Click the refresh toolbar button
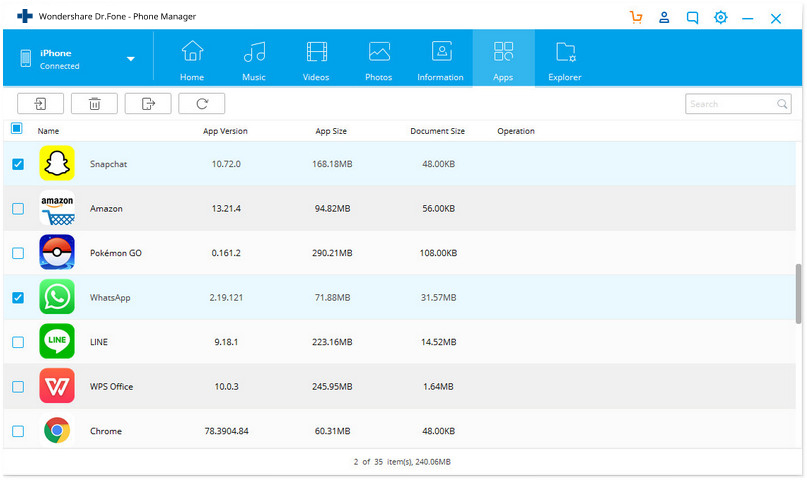The height and width of the screenshot is (480, 807). (202, 103)
